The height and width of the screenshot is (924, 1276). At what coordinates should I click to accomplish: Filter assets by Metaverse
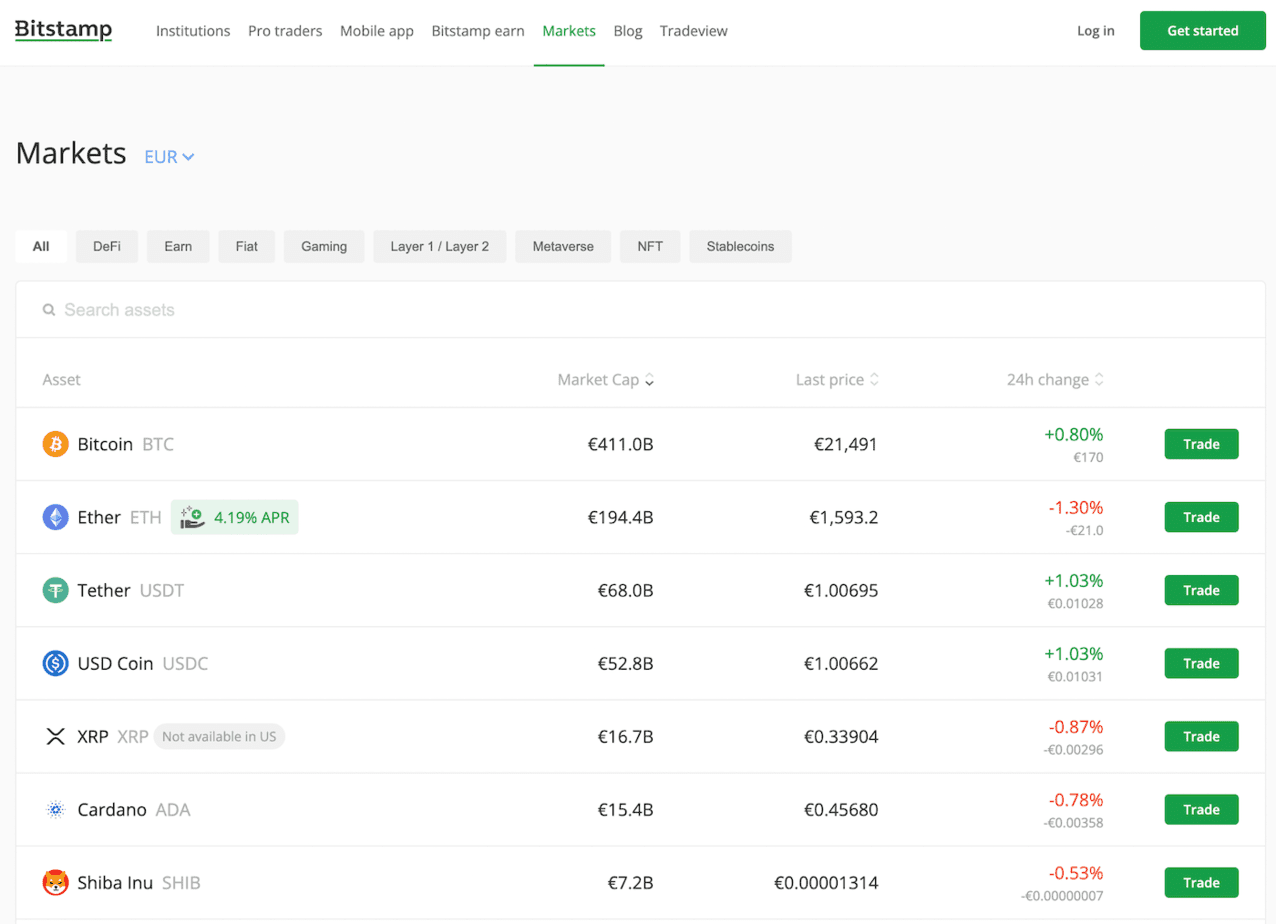pos(563,246)
